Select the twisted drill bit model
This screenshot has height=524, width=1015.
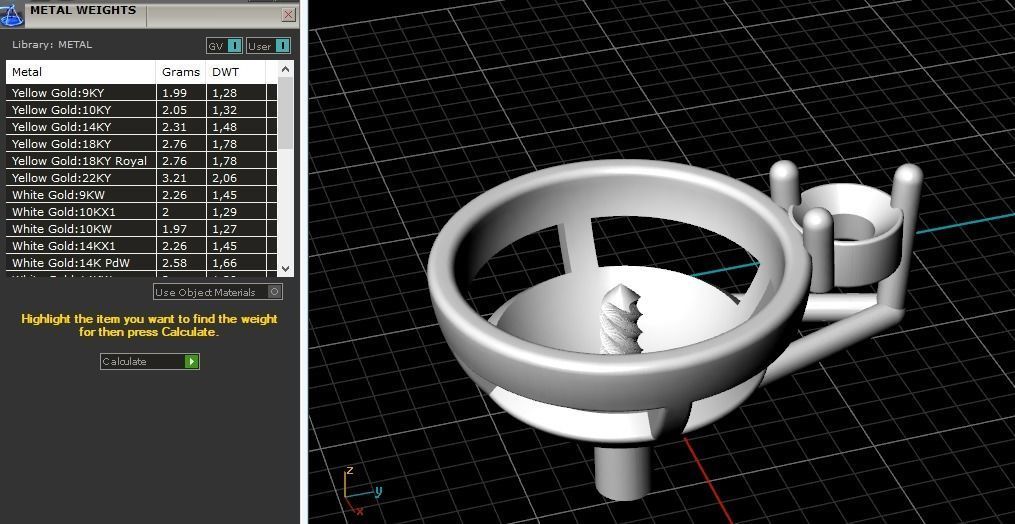(x=620, y=320)
